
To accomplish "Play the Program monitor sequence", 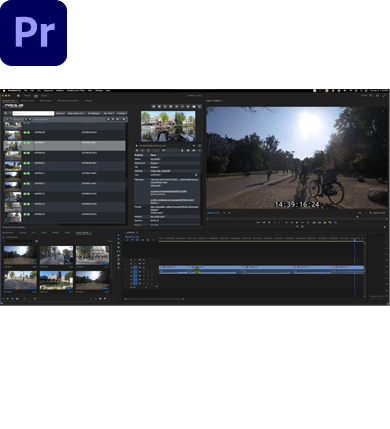I will point(297,222).
